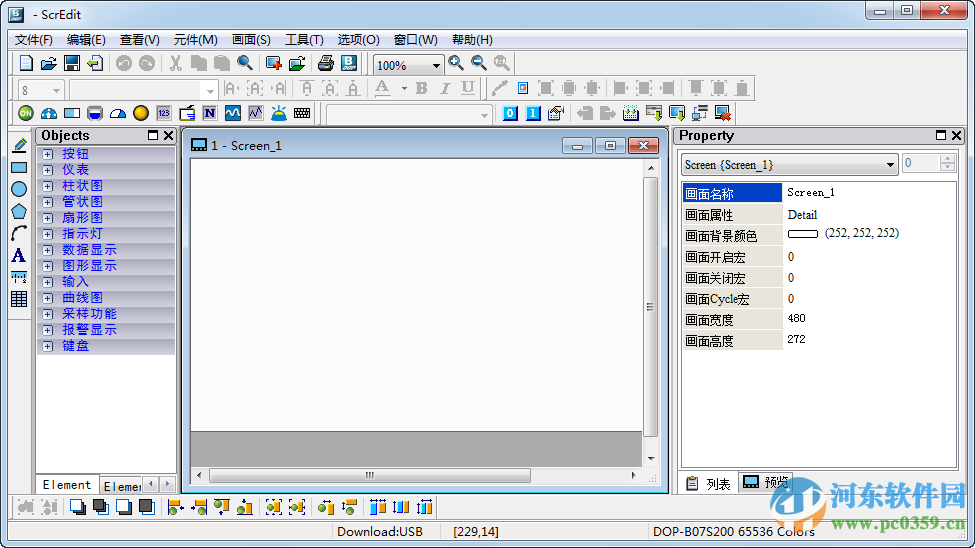Open the 元件(M) menu
975x548 pixels.
195,40
